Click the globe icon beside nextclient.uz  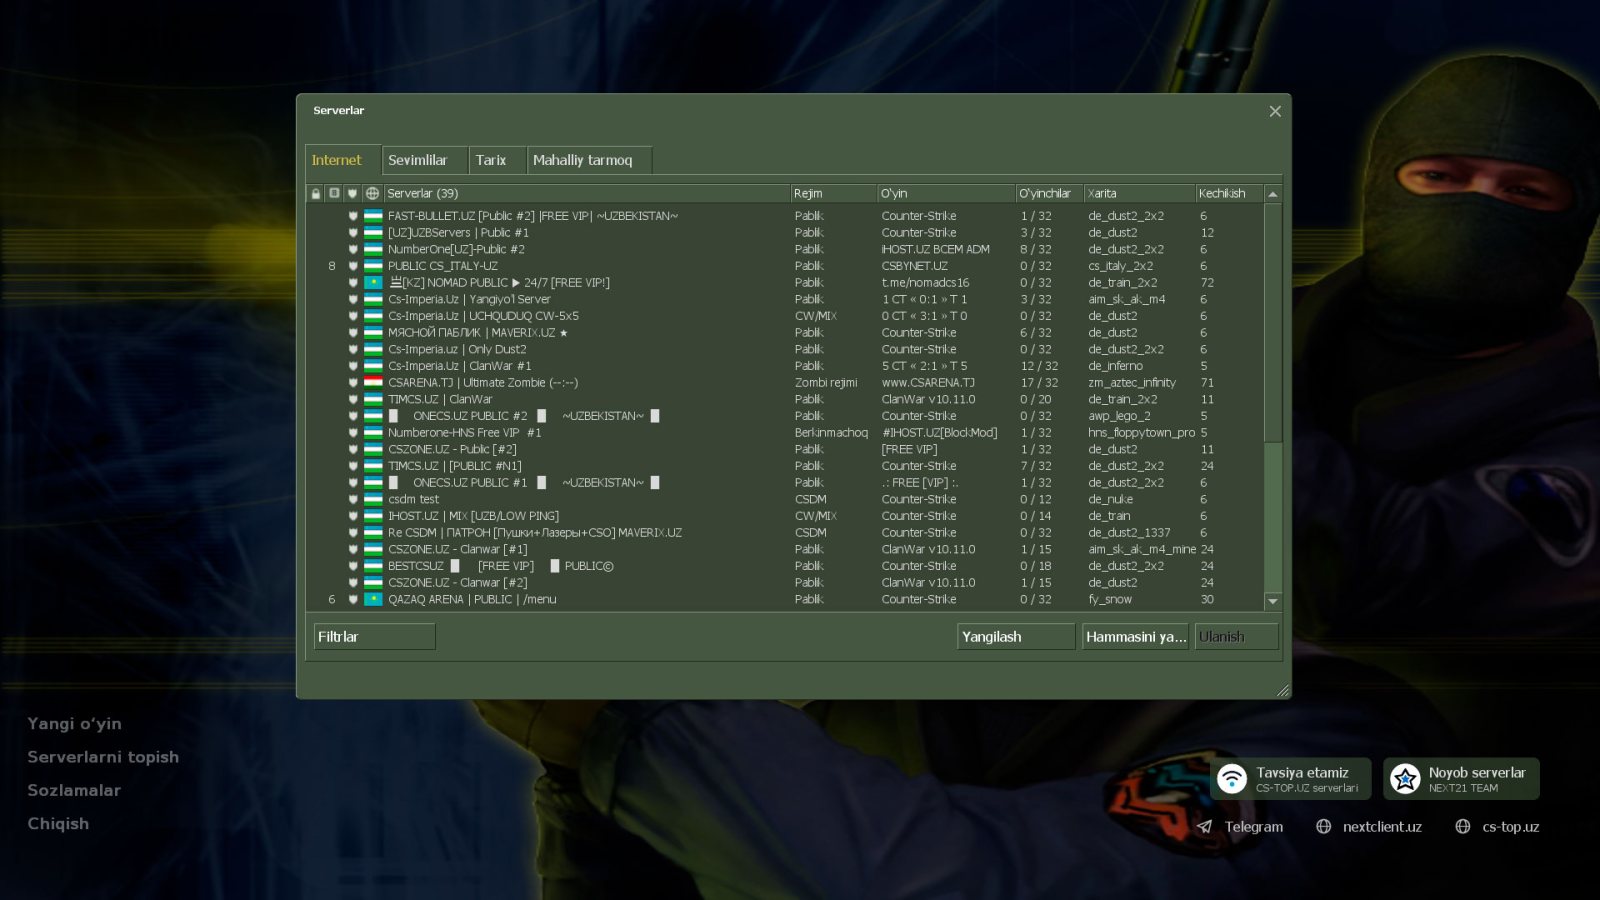(1324, 827)
